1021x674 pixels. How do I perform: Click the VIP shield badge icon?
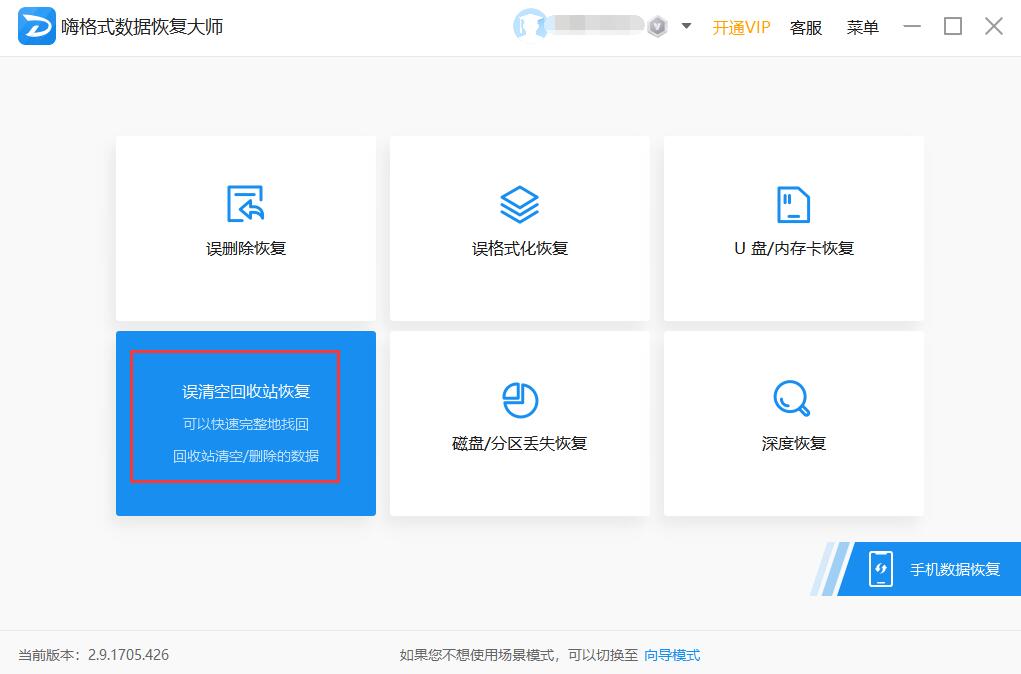[x=658, y=27]
